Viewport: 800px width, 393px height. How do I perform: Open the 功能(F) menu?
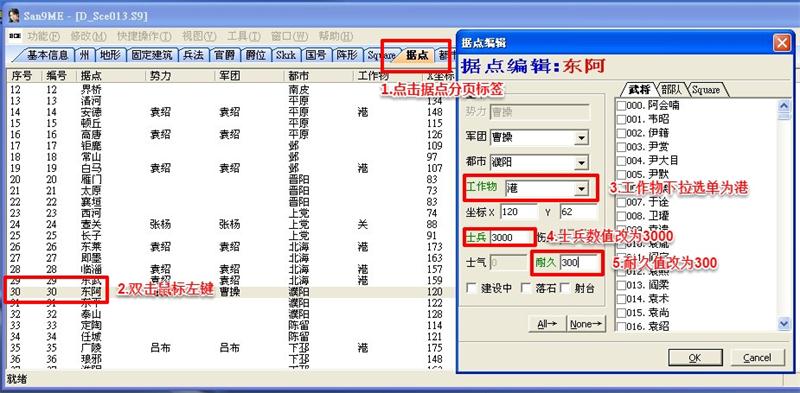click(x=44, y=37)
